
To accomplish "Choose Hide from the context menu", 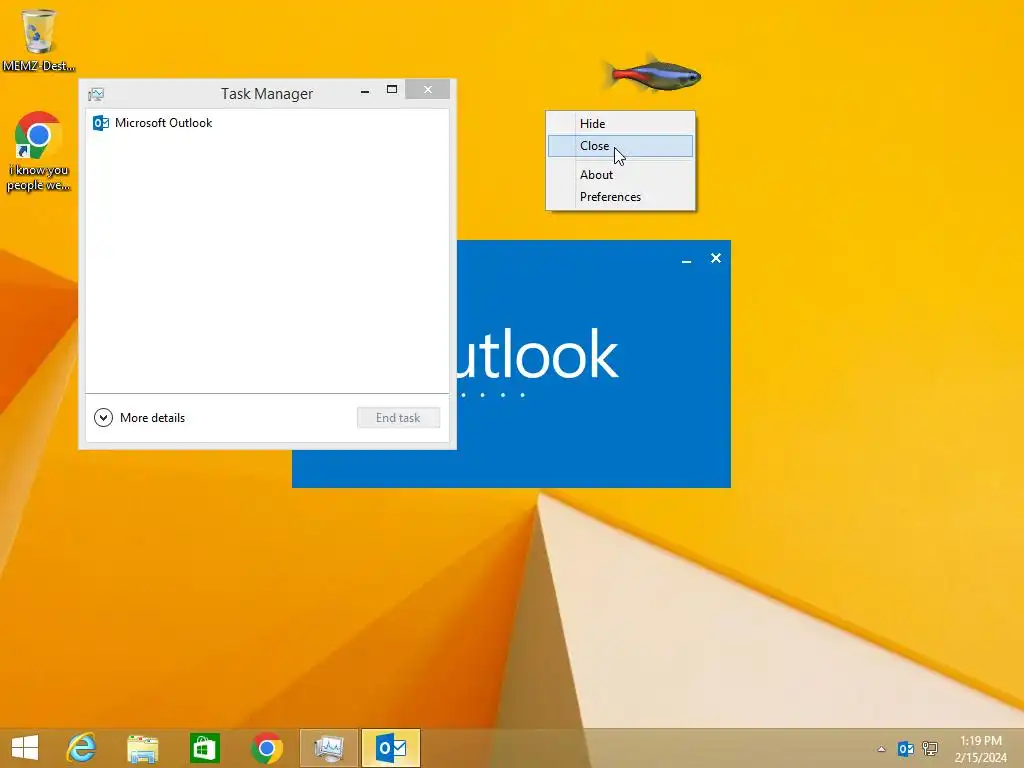I will 620,123.
